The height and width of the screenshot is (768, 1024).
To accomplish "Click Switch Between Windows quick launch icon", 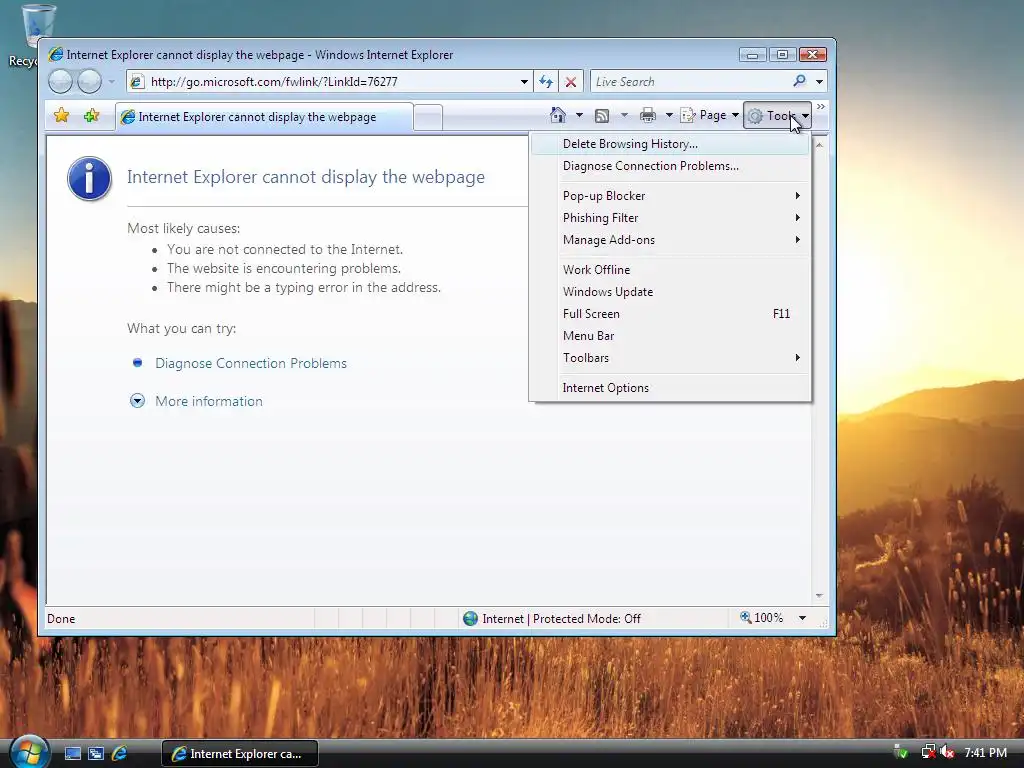I will click(x=96, y=754).
